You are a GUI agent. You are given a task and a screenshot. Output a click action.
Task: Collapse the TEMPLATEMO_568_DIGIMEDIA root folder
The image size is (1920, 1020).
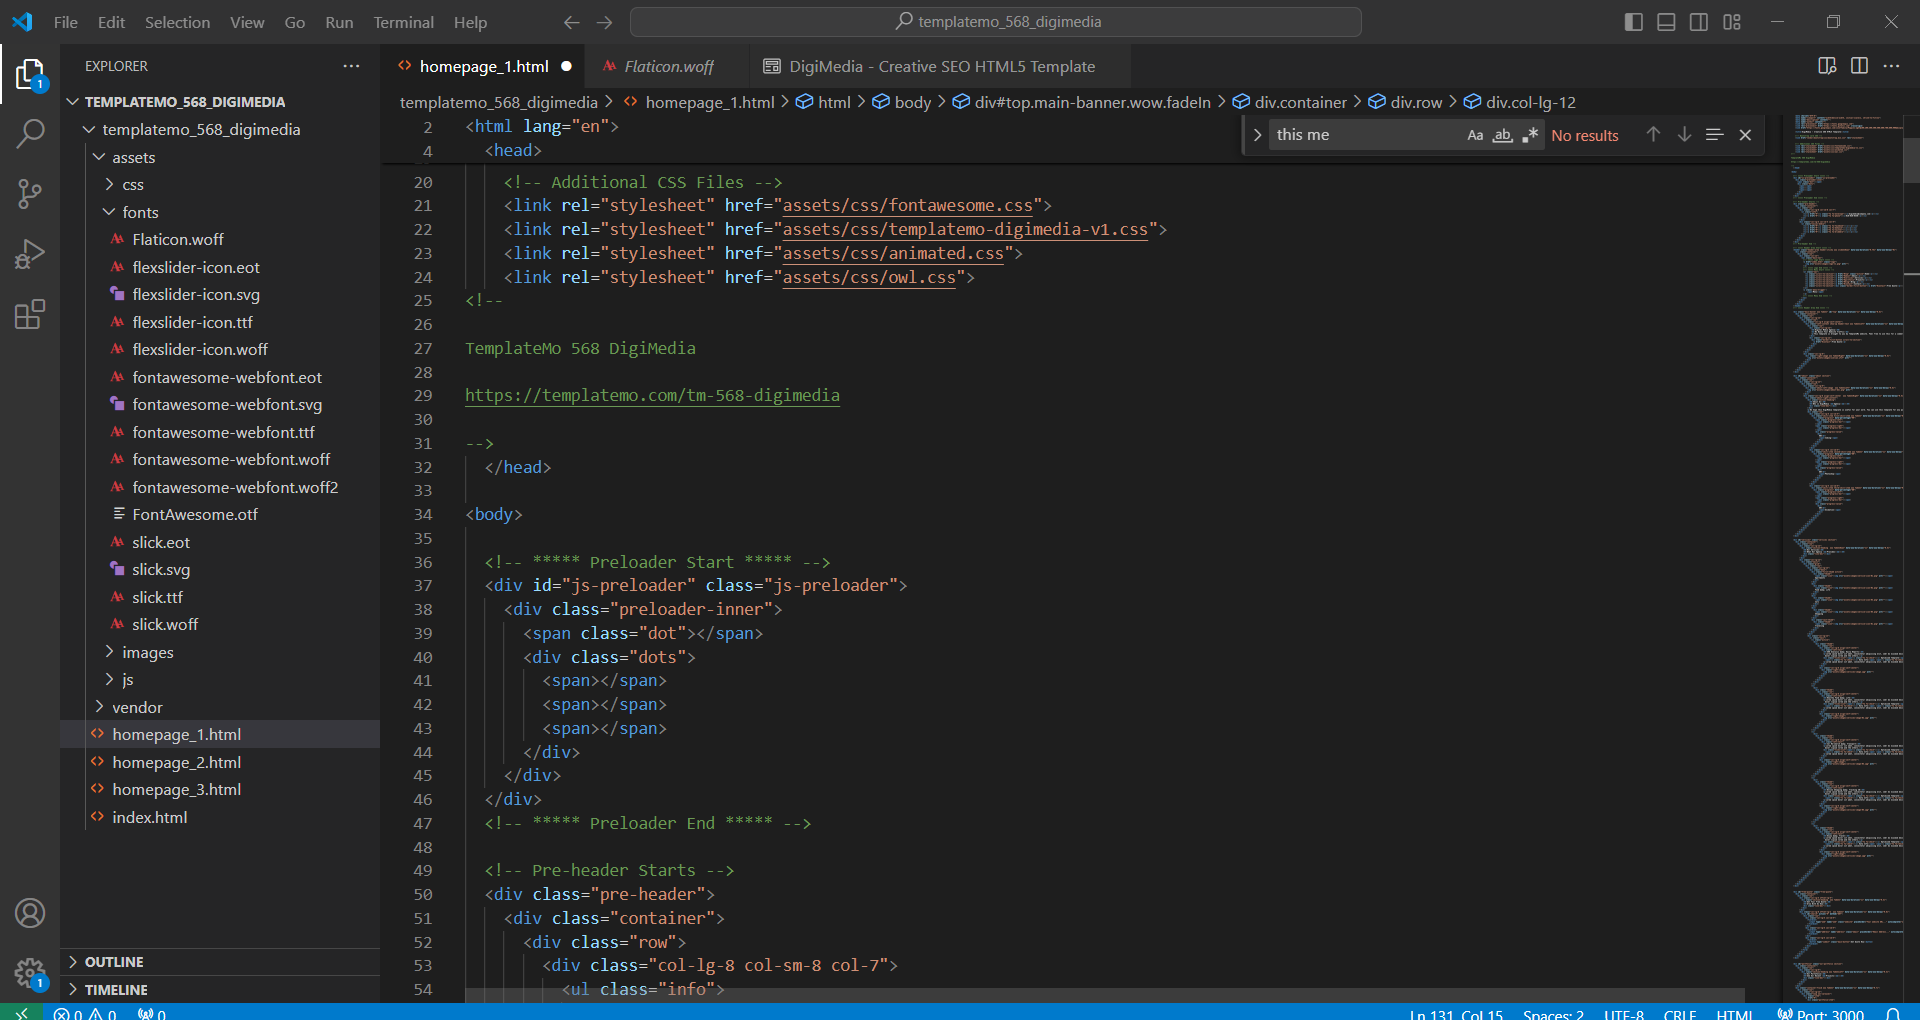(x=185, y=102)
